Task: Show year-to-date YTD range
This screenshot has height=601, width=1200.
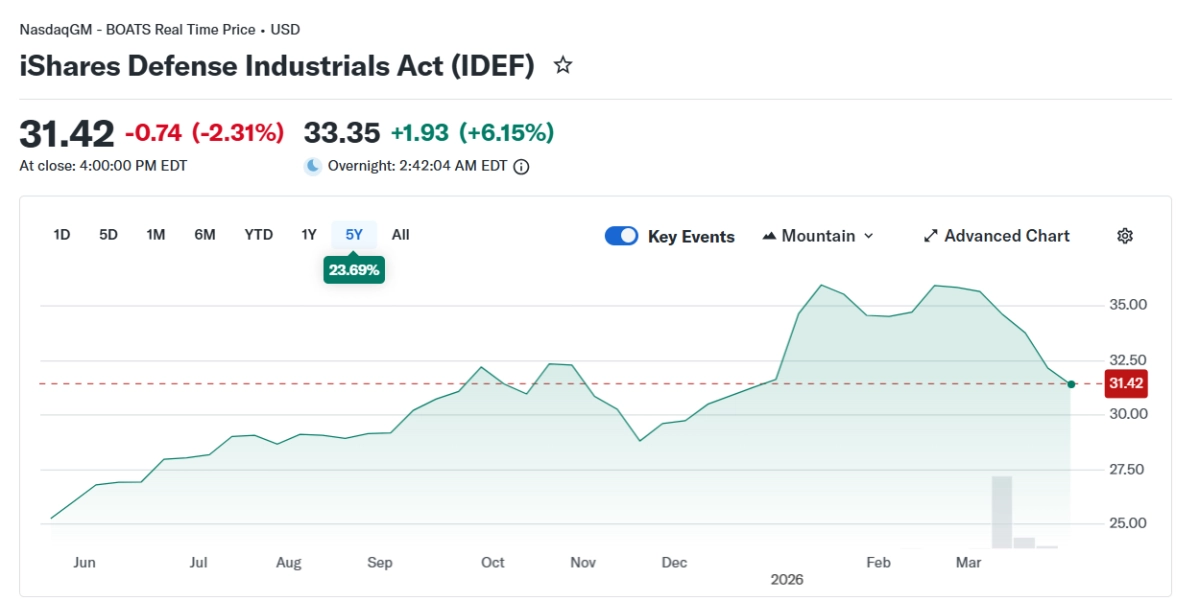Action: tap(258, 235)
